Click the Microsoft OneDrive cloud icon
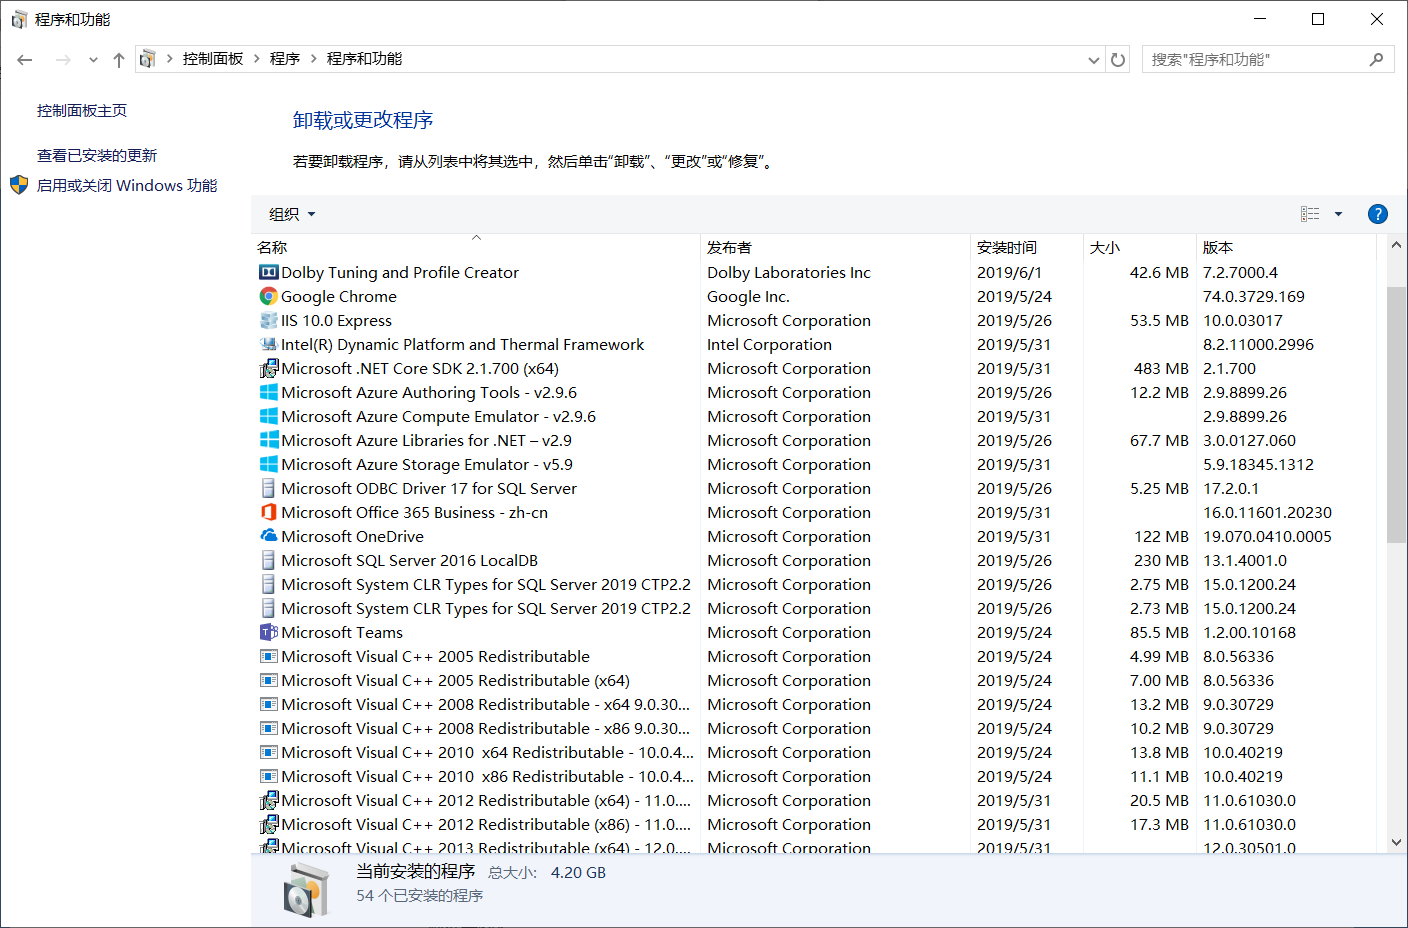 268,536
